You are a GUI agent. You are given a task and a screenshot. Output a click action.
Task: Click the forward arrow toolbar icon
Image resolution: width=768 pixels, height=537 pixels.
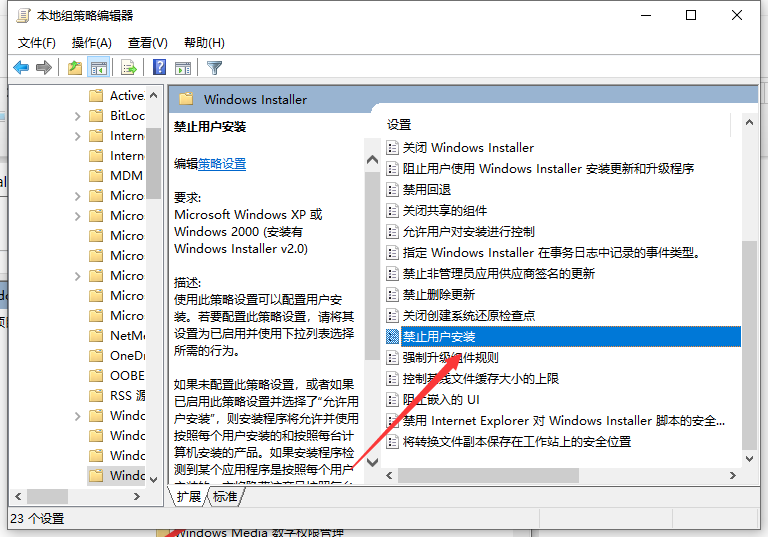(44, 68)
